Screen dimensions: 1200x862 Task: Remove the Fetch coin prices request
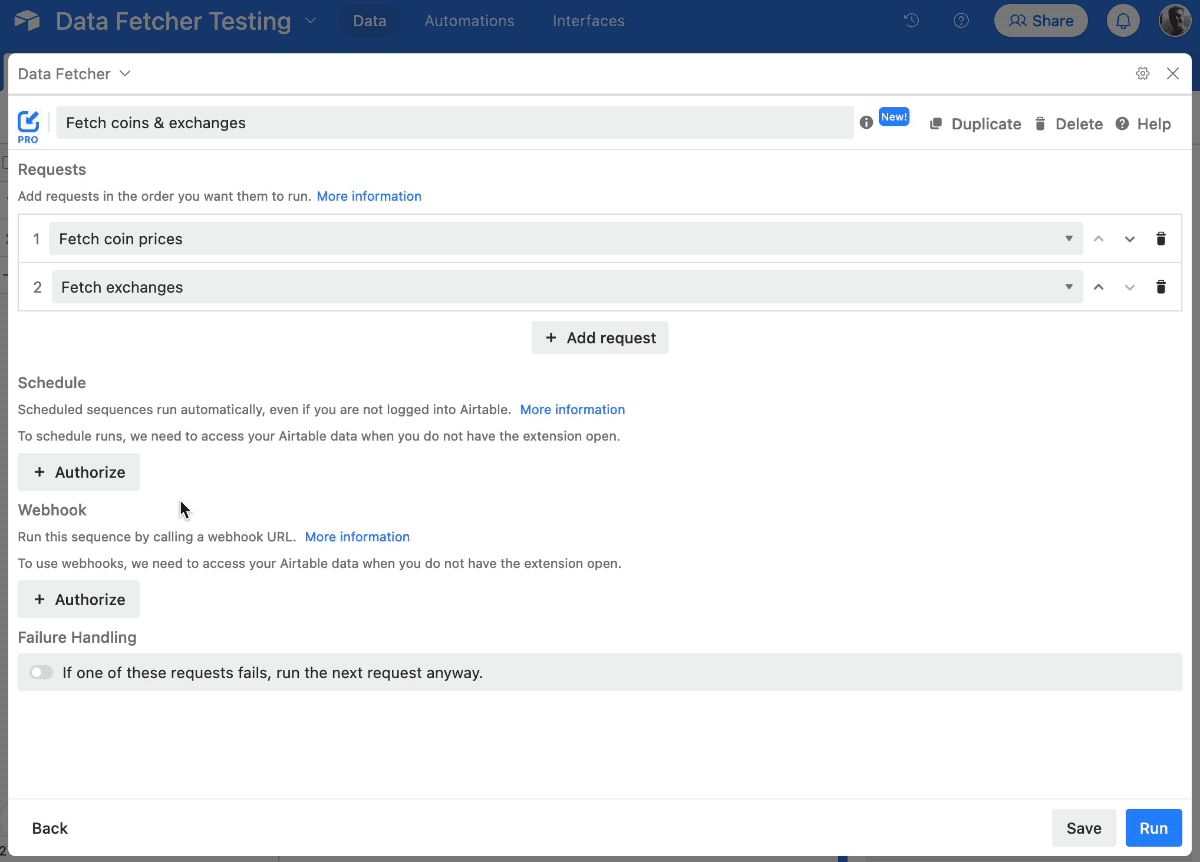(1161, 239)
